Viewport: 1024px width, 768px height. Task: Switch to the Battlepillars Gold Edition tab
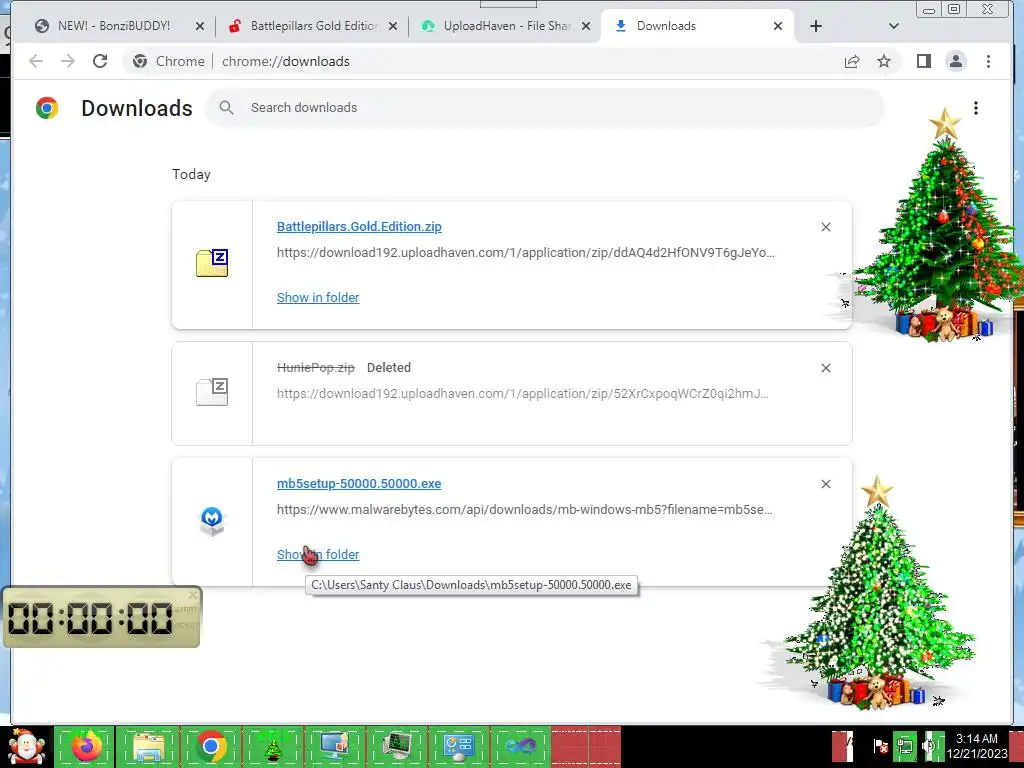point(313,26)
